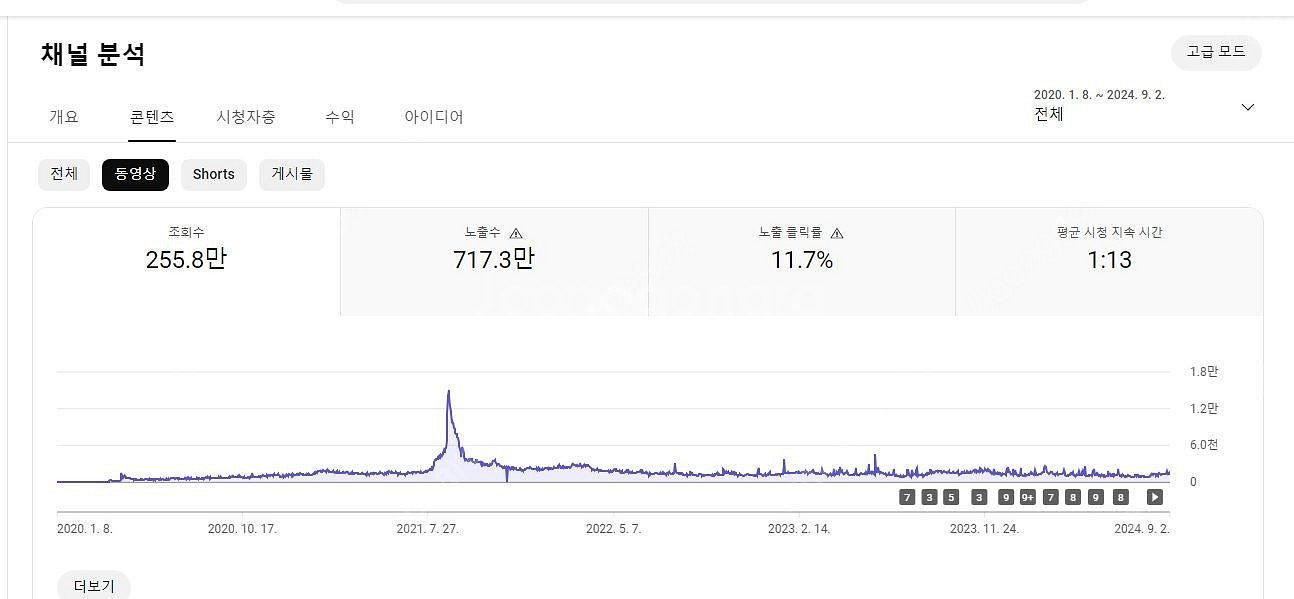Select the 동영상 filter chip
Viewport: 1294px width, 599px height.
pyautogui.click(x=135, y=174)
